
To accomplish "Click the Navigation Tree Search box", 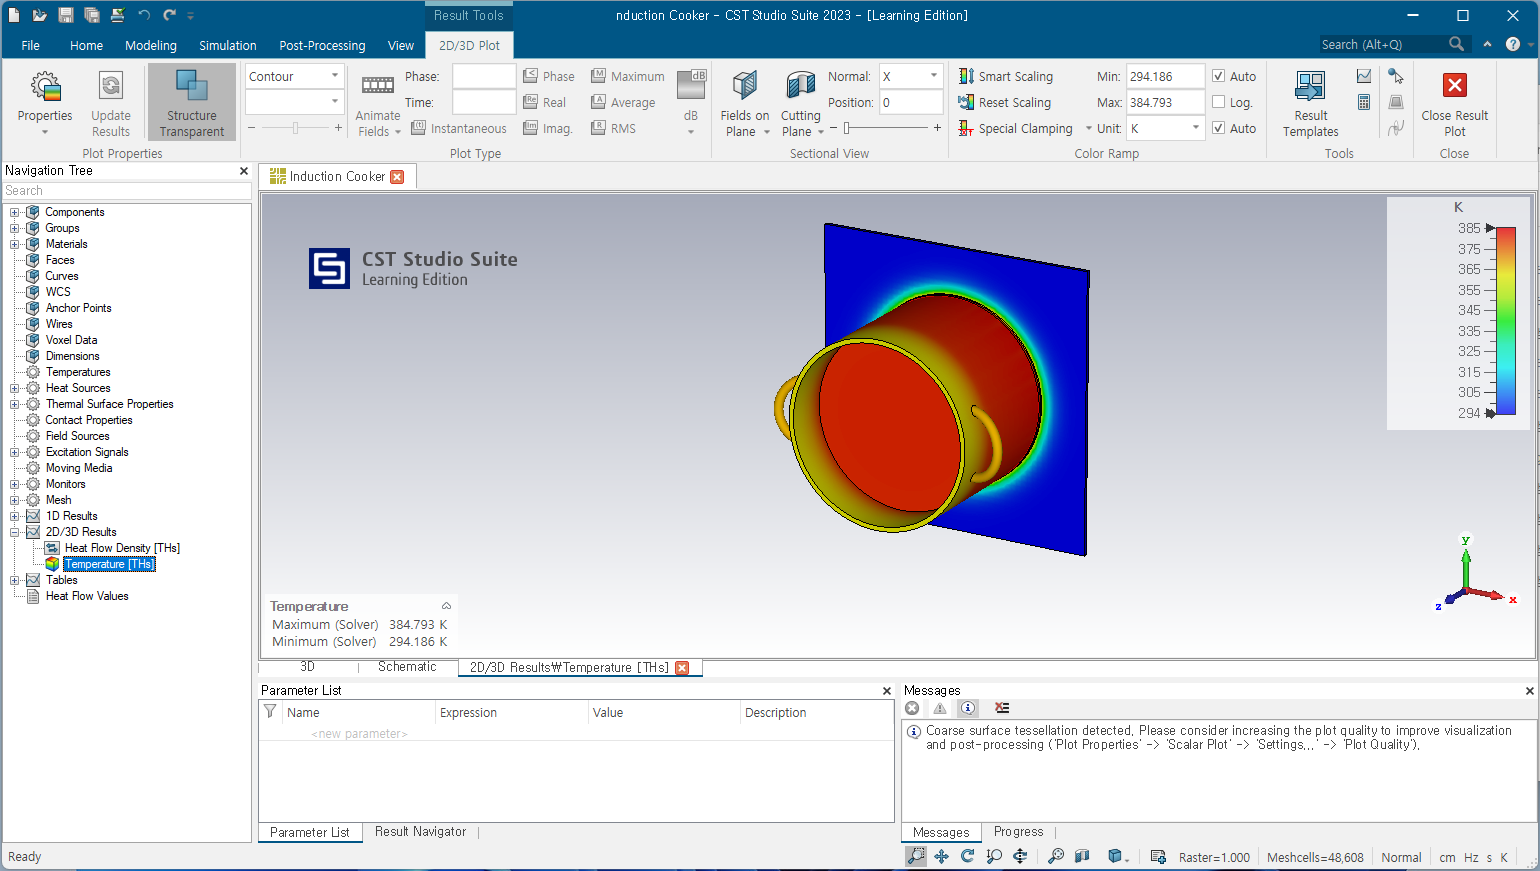I will coord(127,191).
